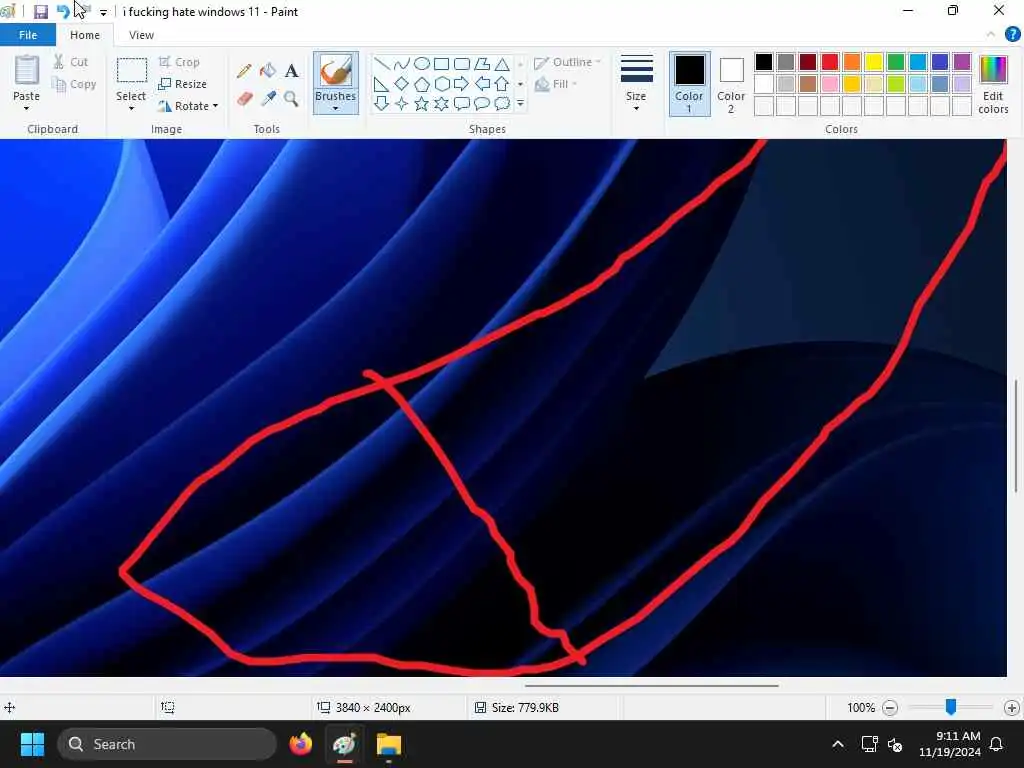This screenshot has height=768, width=1024.
Task: Choose the Down arrow shape
Action: pyautogui.click(x=381, y=103)
